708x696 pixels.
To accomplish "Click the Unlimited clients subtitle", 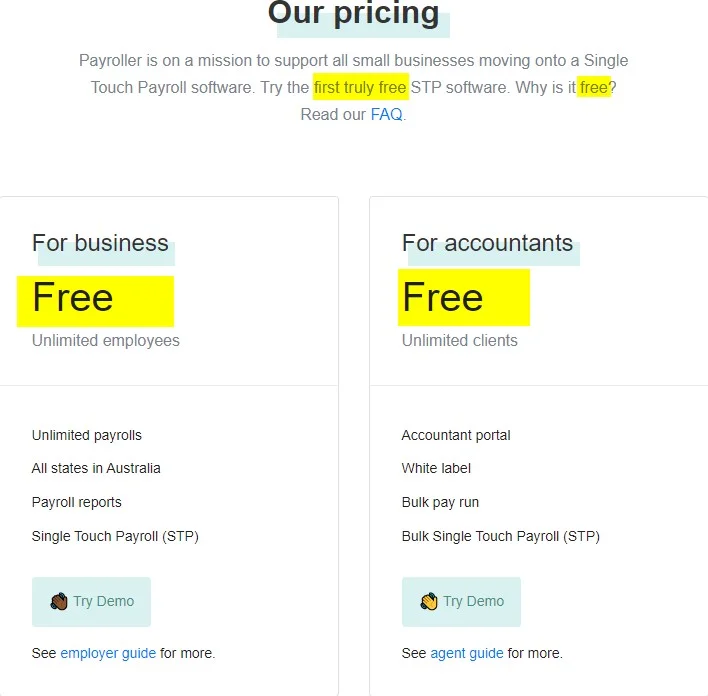I will (x=460, y=340).
